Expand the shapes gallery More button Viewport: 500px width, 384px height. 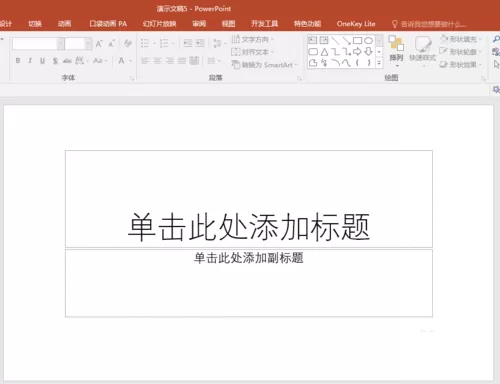pyautogui.click(x=379, y=63)
